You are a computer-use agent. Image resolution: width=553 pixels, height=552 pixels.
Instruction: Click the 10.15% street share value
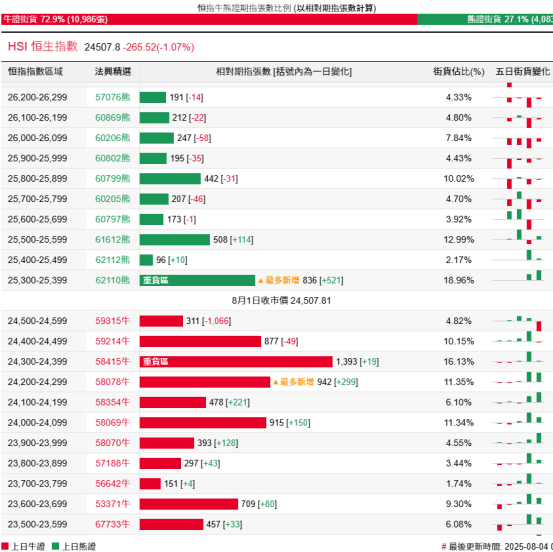coord(458,341)
